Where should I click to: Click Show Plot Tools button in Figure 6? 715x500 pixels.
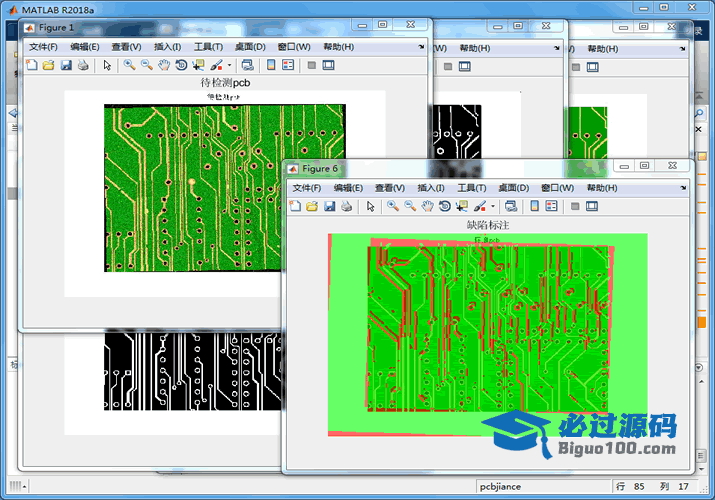tap(592, 206)
